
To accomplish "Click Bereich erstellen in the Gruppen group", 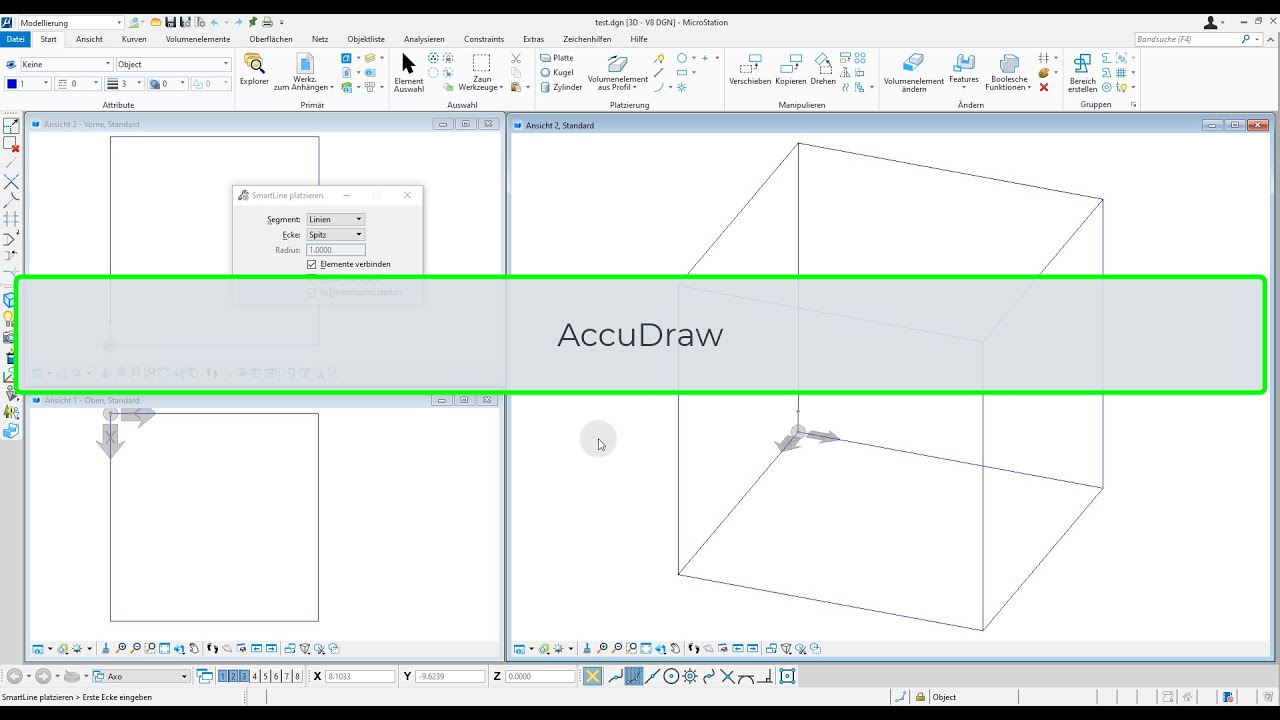I will [x=1082, y=73].
